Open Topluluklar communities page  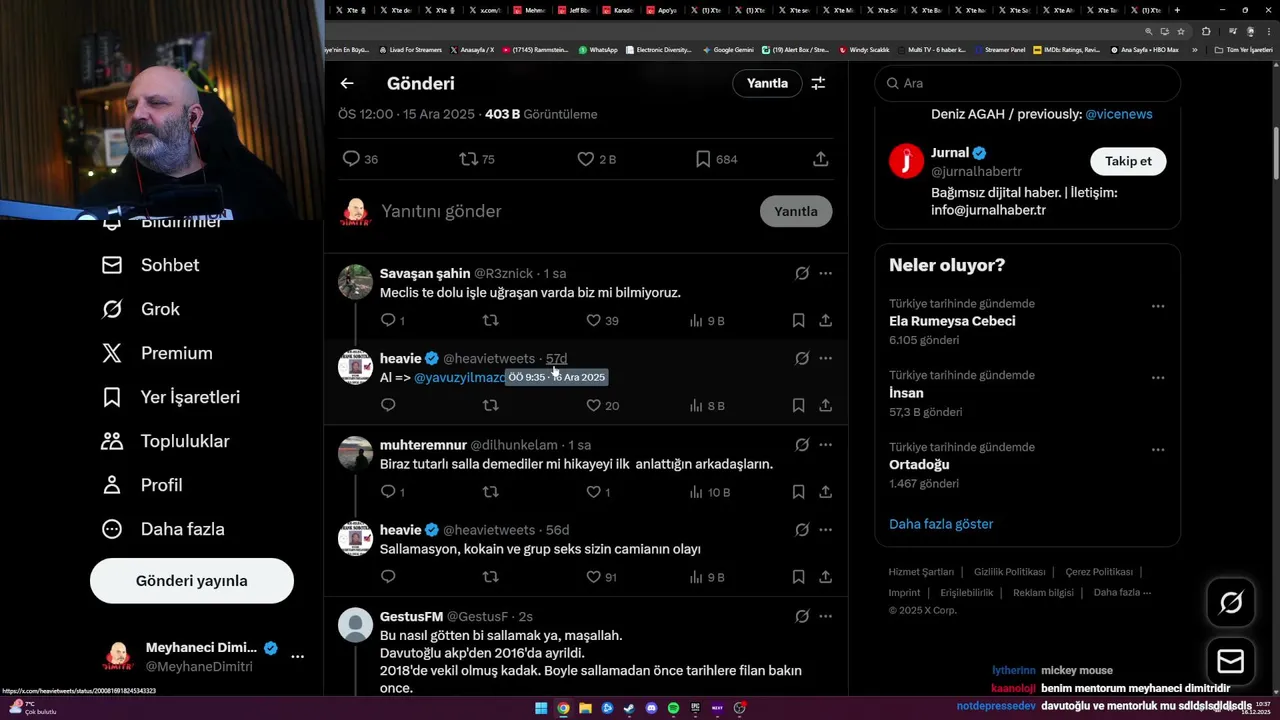point(165,441)
